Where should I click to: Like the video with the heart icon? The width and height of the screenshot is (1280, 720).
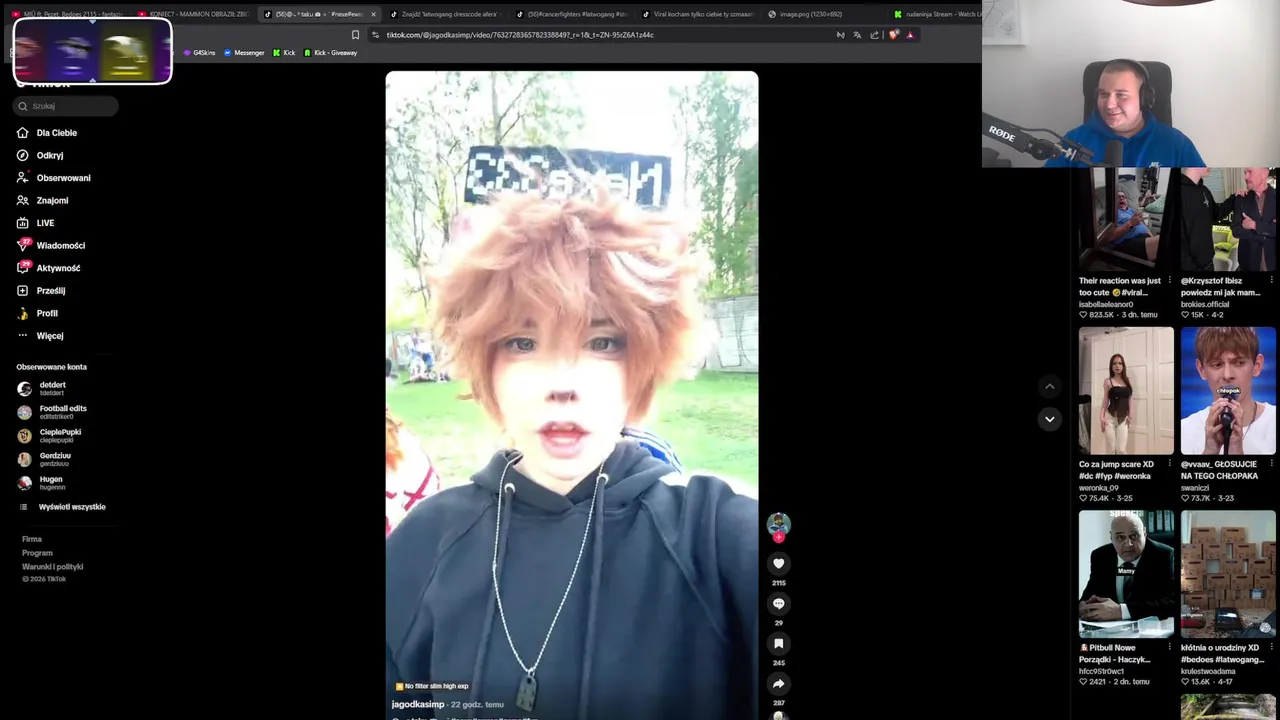point(778,564)
